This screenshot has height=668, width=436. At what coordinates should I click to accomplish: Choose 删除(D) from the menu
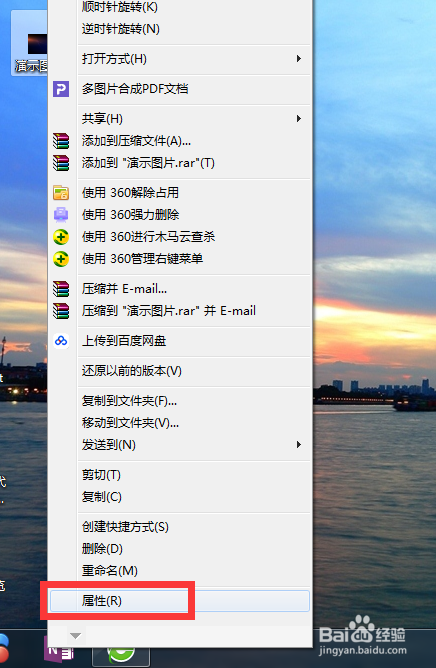click(102, 549)
